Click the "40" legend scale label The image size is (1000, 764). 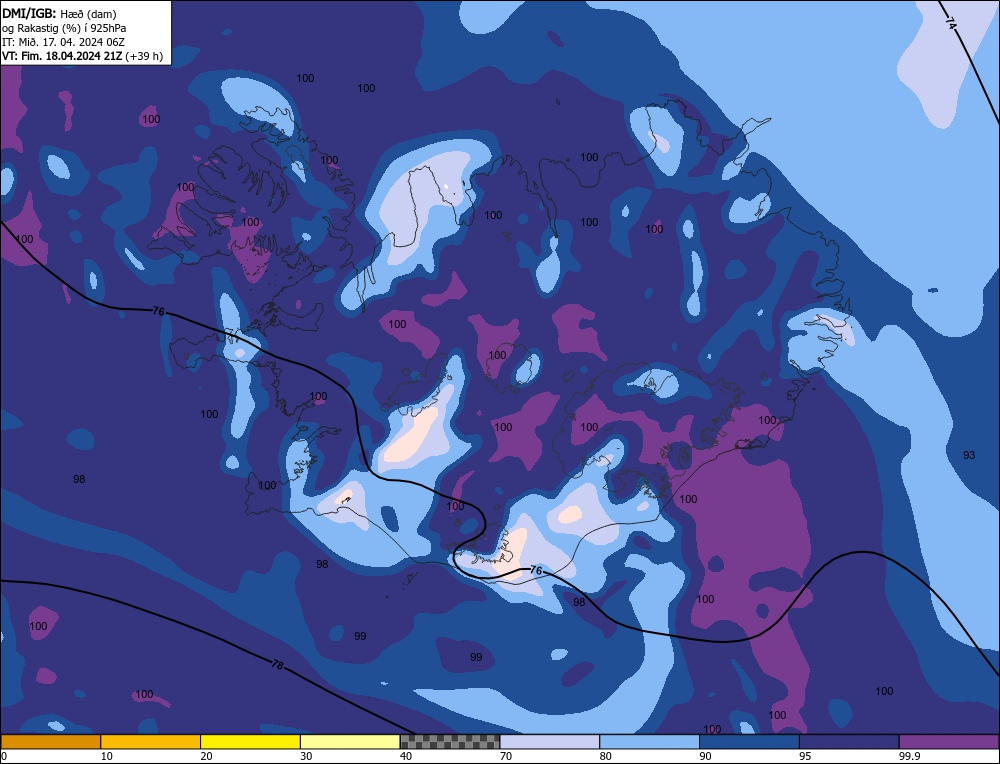(406, 756)
